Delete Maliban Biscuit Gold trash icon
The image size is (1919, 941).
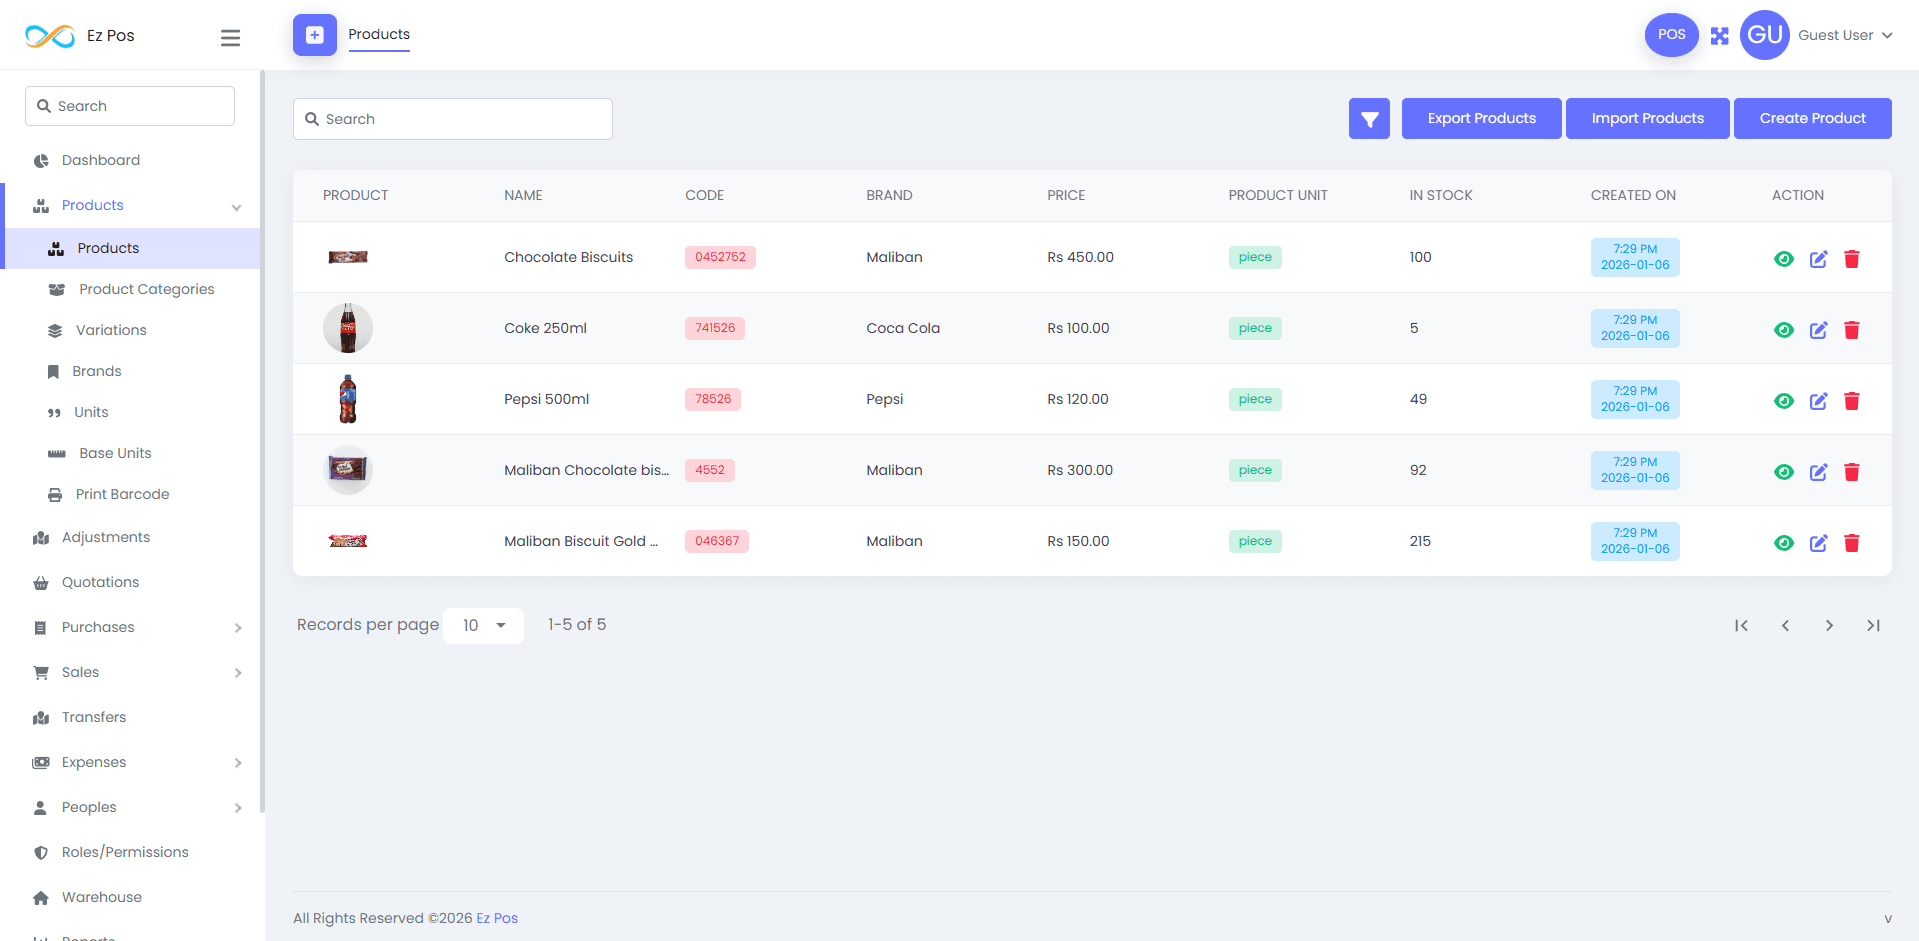[x=1851, y=543]
